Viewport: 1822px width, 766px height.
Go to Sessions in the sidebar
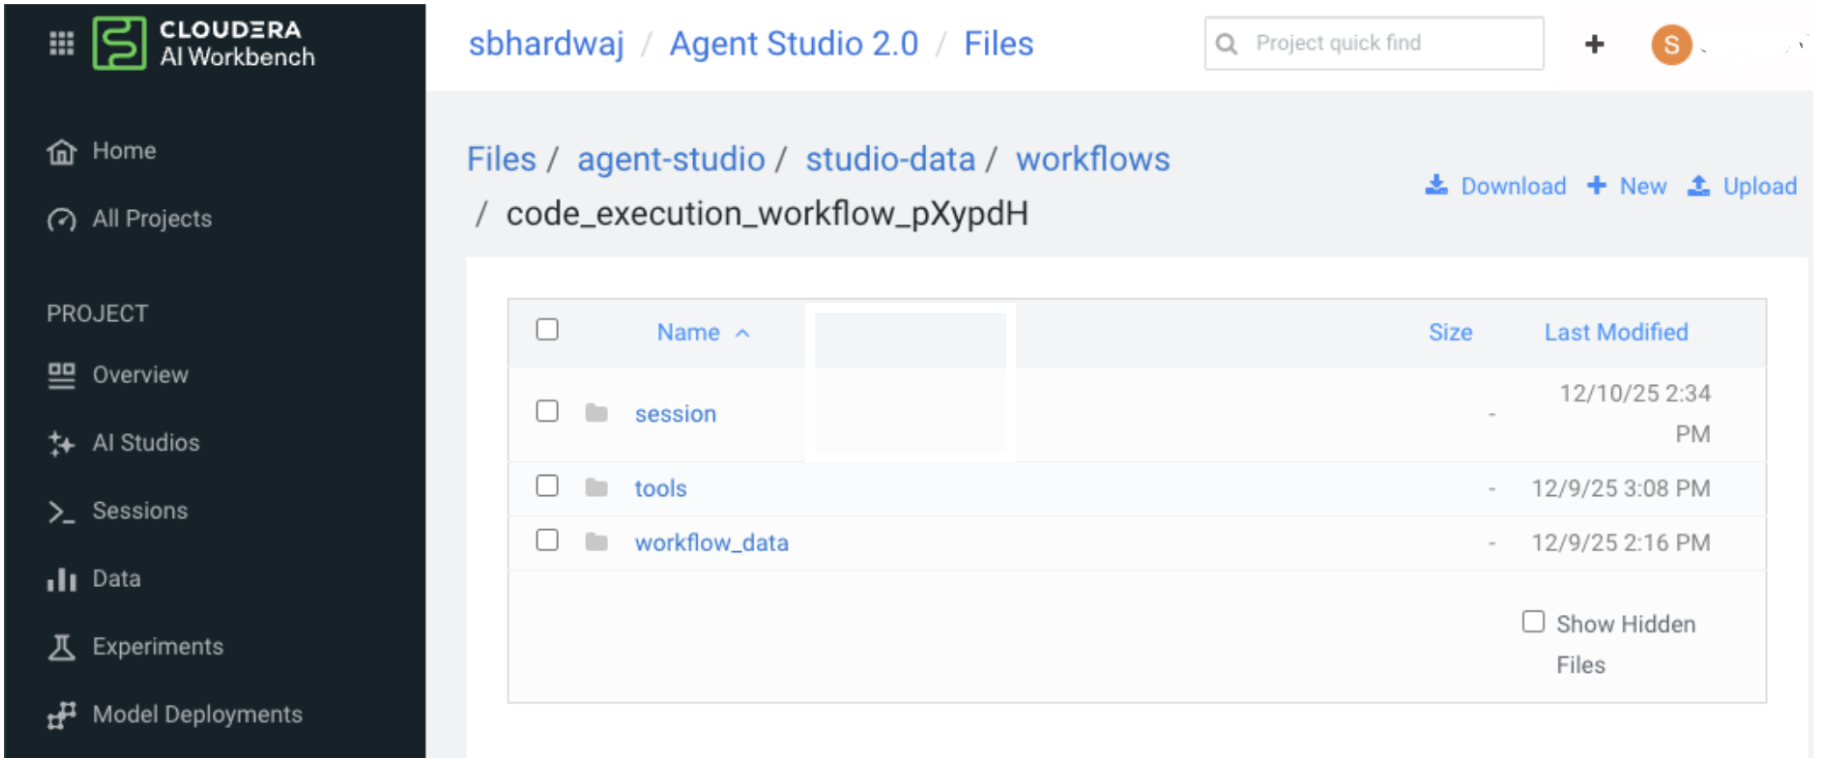click(x=139, y=511)
